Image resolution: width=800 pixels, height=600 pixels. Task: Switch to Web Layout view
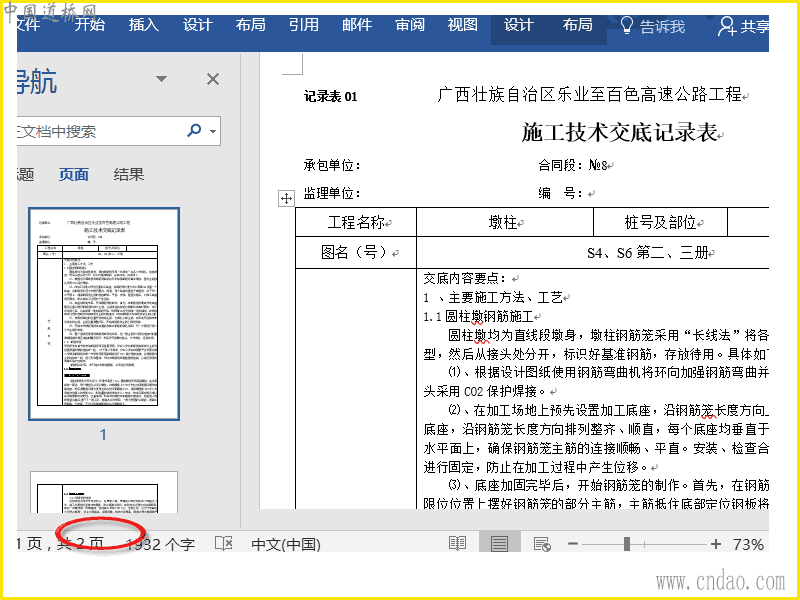click(542, 544)
